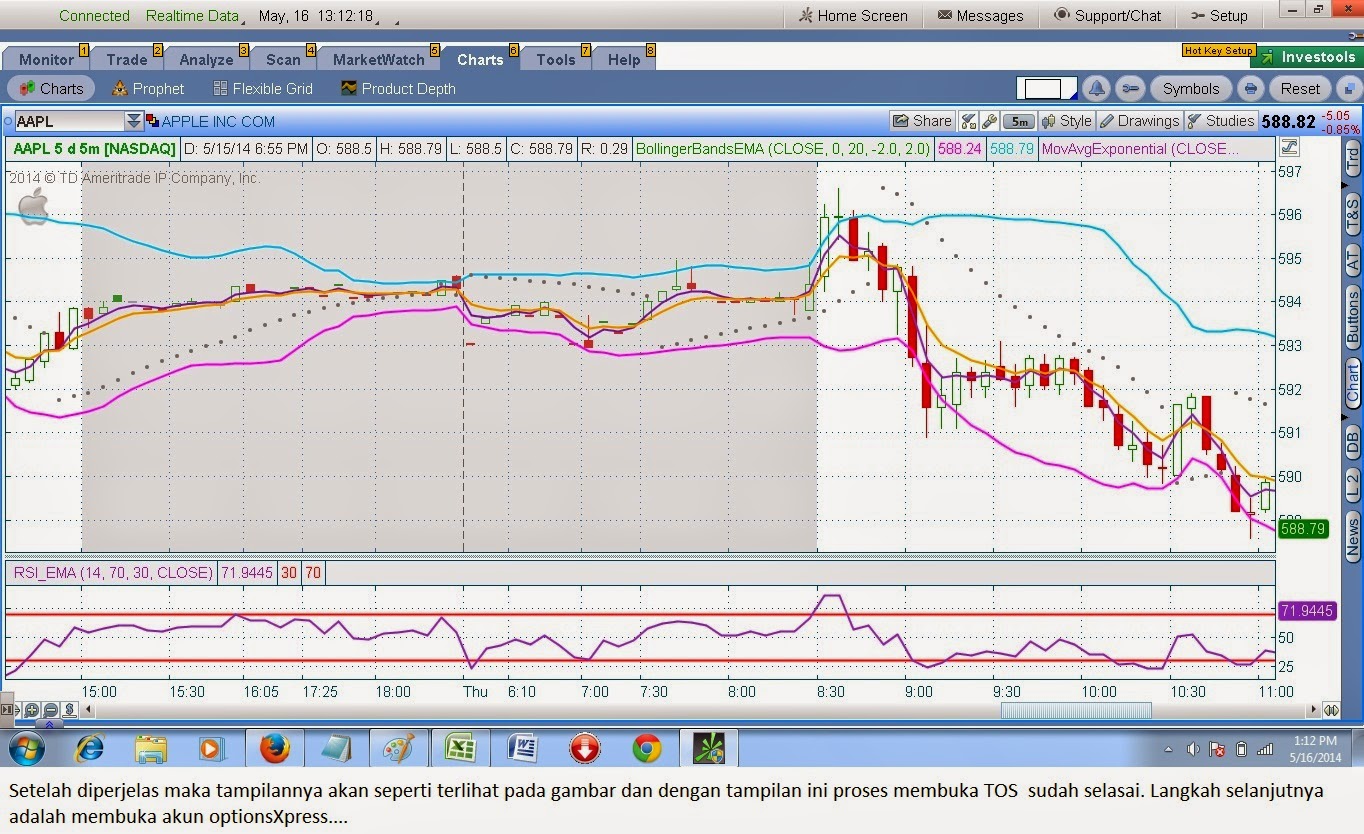Share the chart
The image size is (1364, 834).
click(922, 121)
